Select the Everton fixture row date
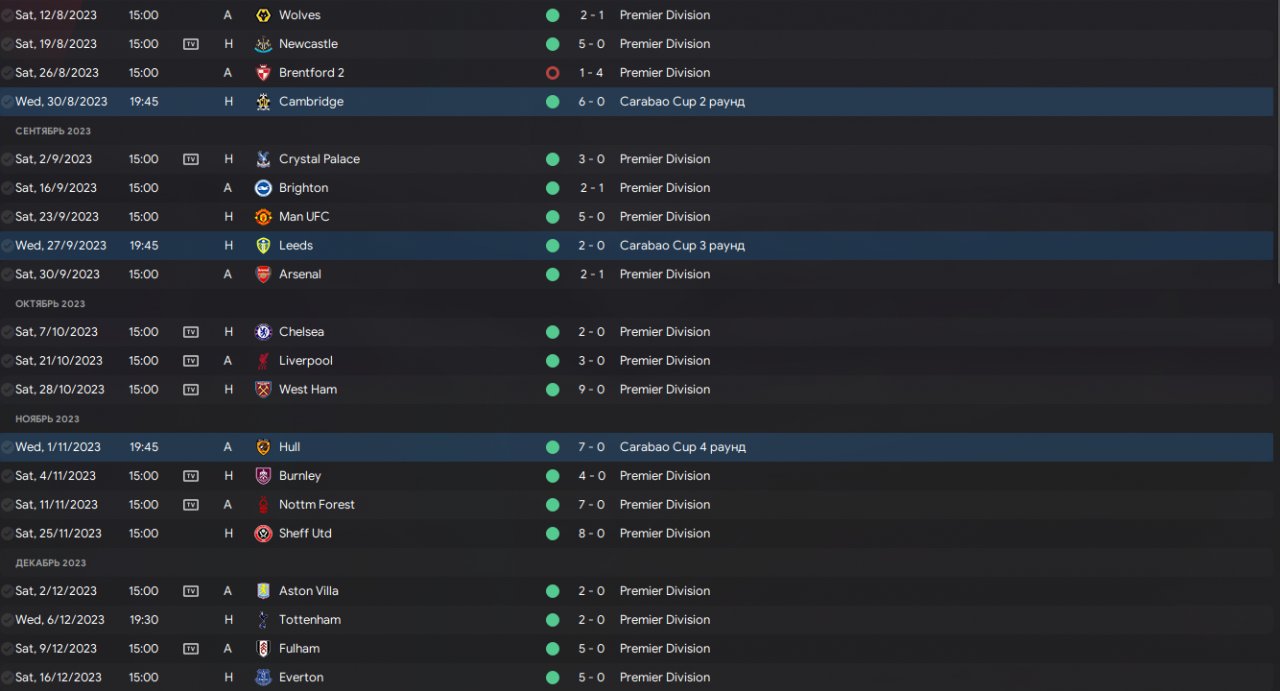This screenshot has height=691, width=1280. click(x=58, y=677)
